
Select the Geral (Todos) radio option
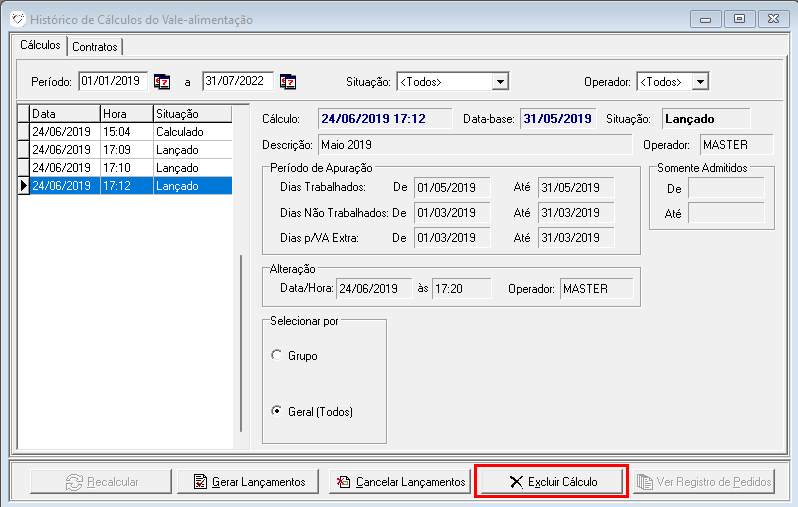coord(277,412)
